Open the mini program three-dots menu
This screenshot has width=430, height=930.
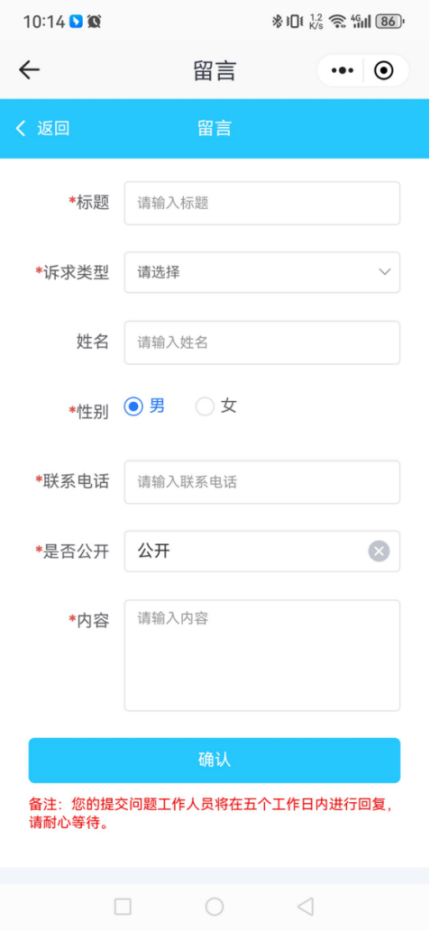[342, 71]
